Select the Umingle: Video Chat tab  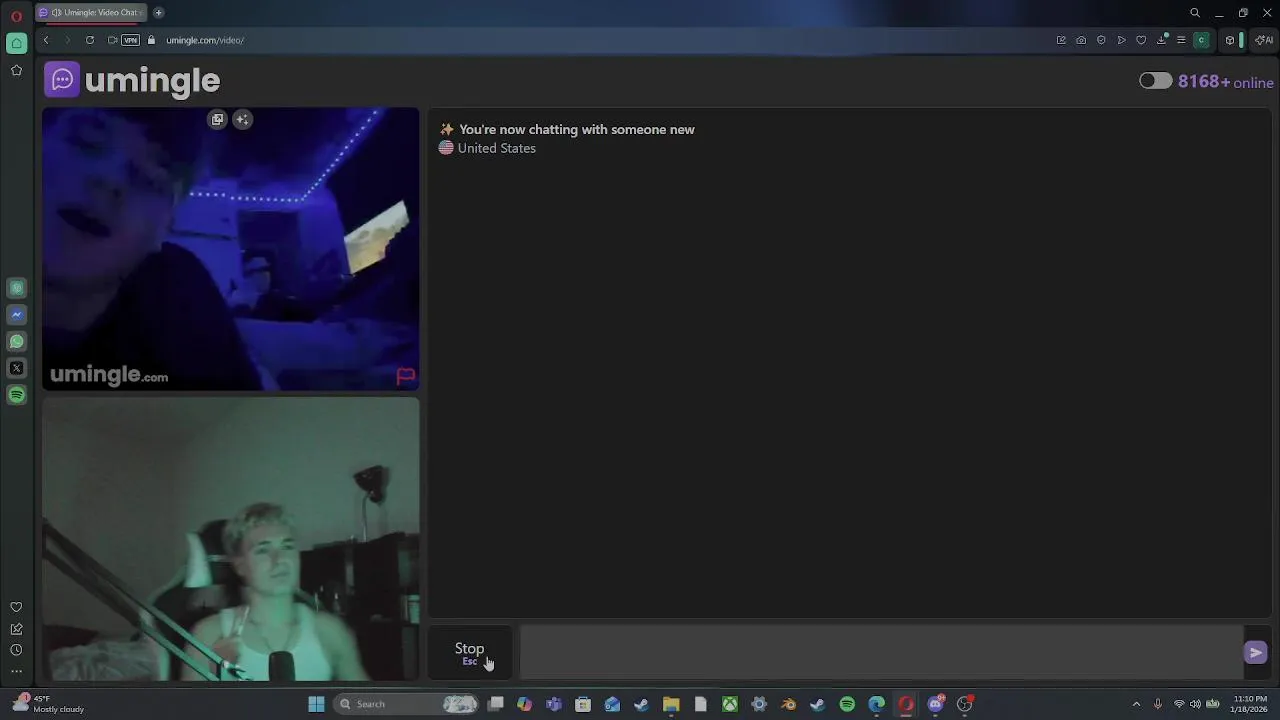point(90,12)
